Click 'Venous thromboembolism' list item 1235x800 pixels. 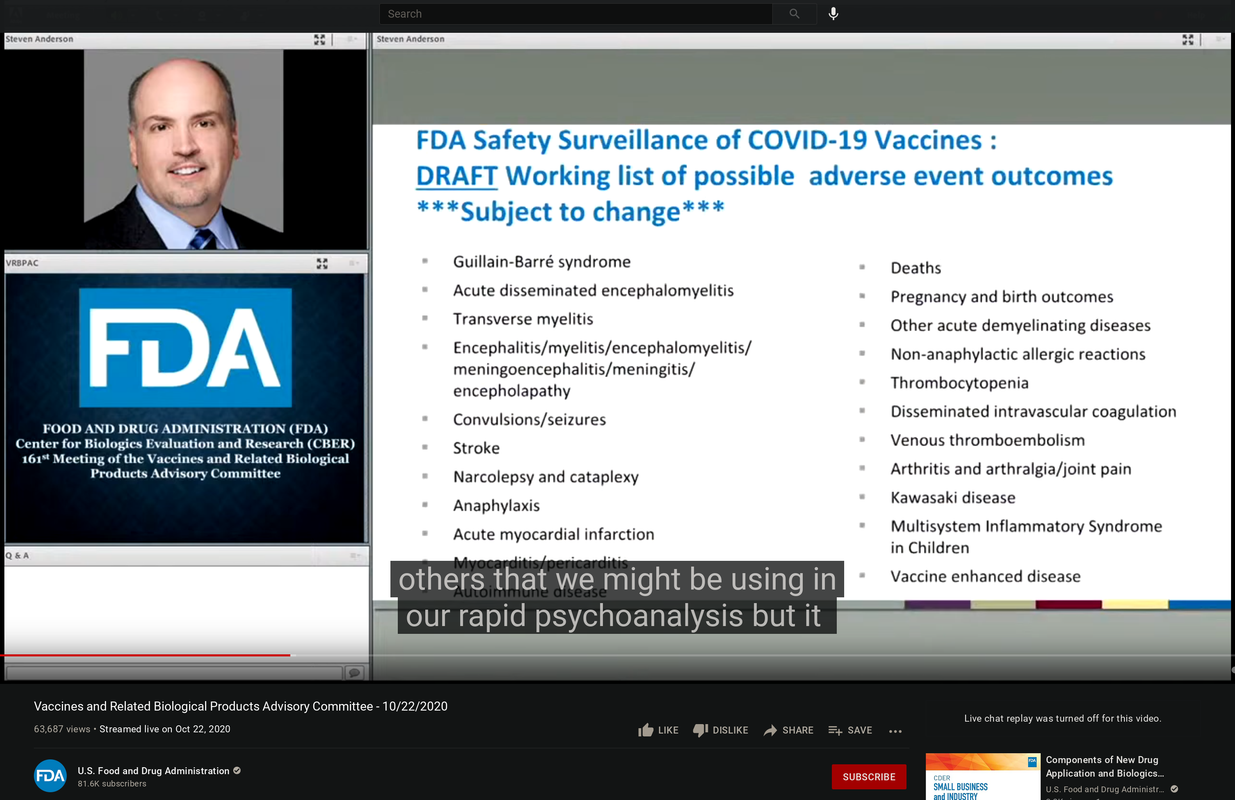tap(988, 440)
